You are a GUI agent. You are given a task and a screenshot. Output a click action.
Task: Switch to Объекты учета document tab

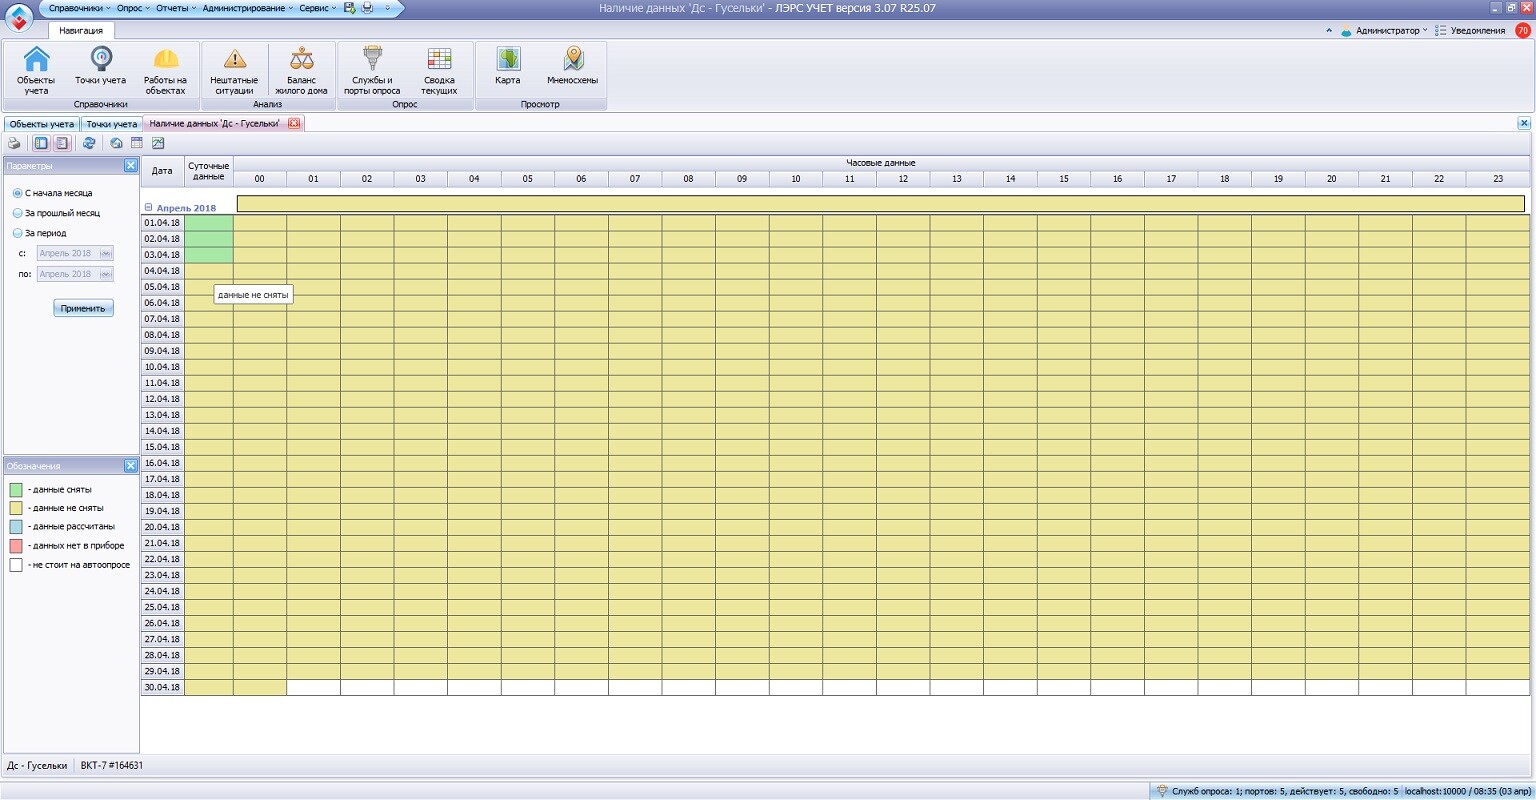pyautogui.click(x=41, y=124)
